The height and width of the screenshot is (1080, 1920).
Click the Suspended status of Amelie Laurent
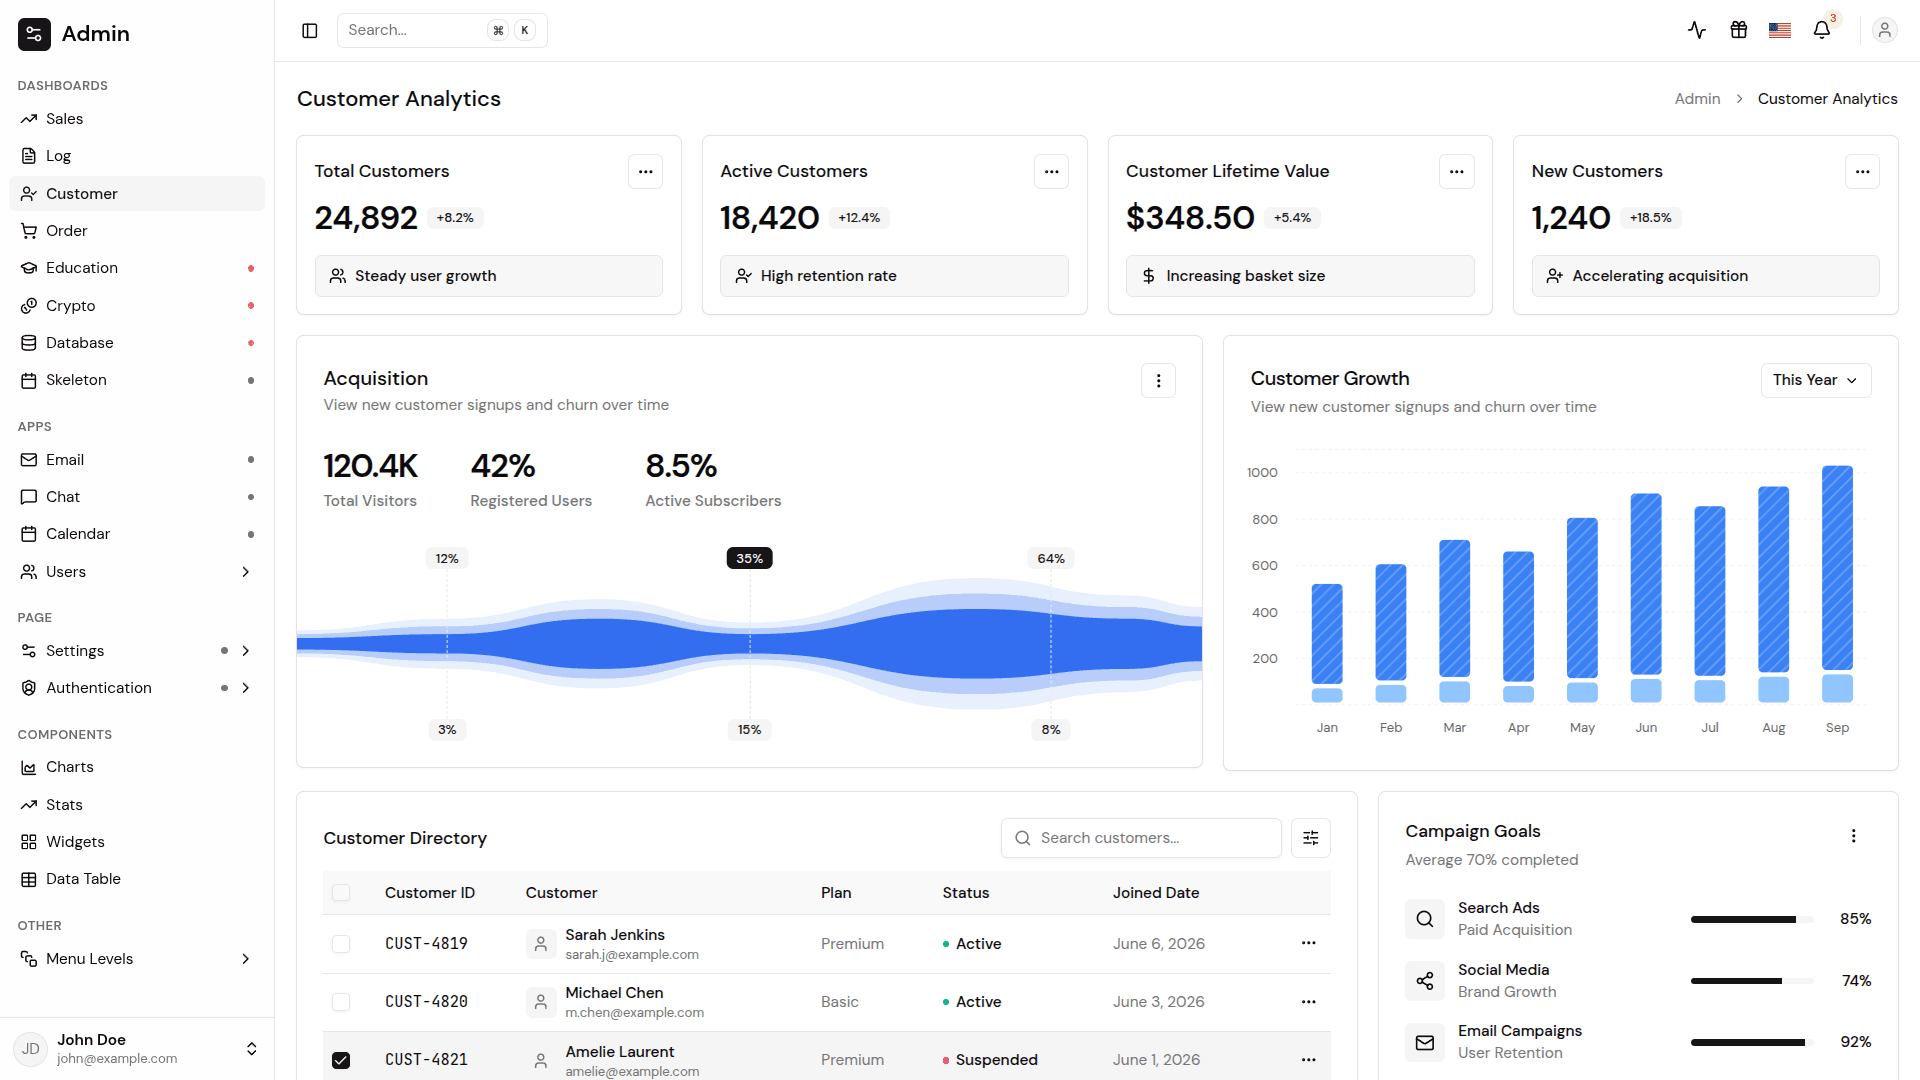click(990, 1060)
